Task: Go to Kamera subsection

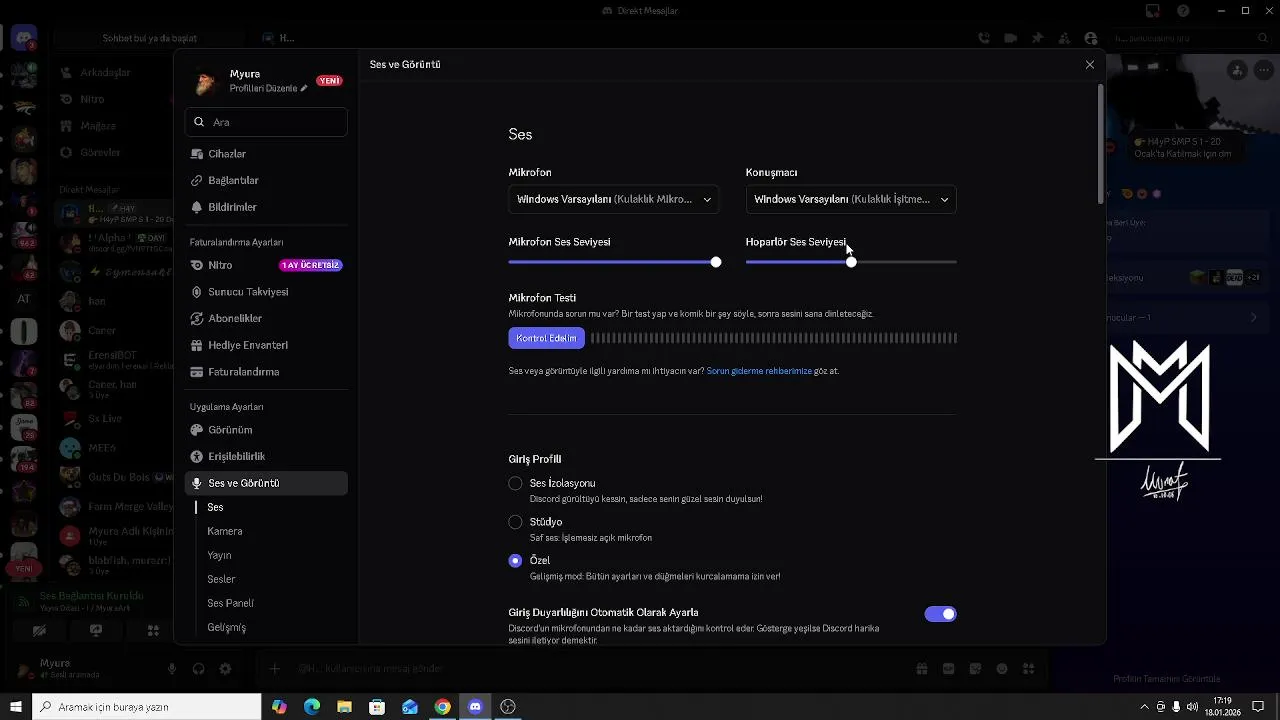Action: (x=225, y=532)
